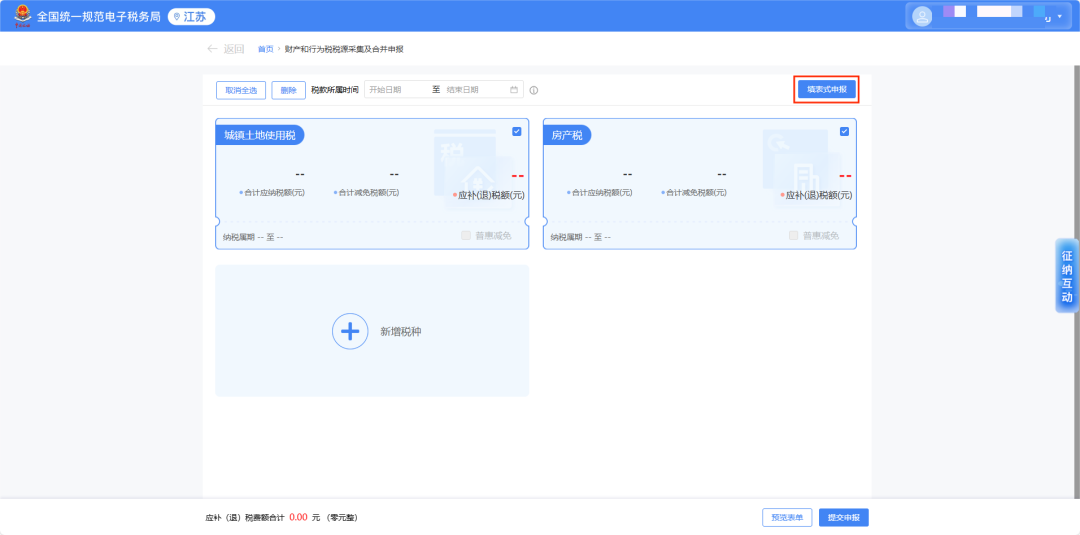This screenshot has width=1080, height=535.
Task: Click the info icon beside date range
Action: [x=534, y=90]
